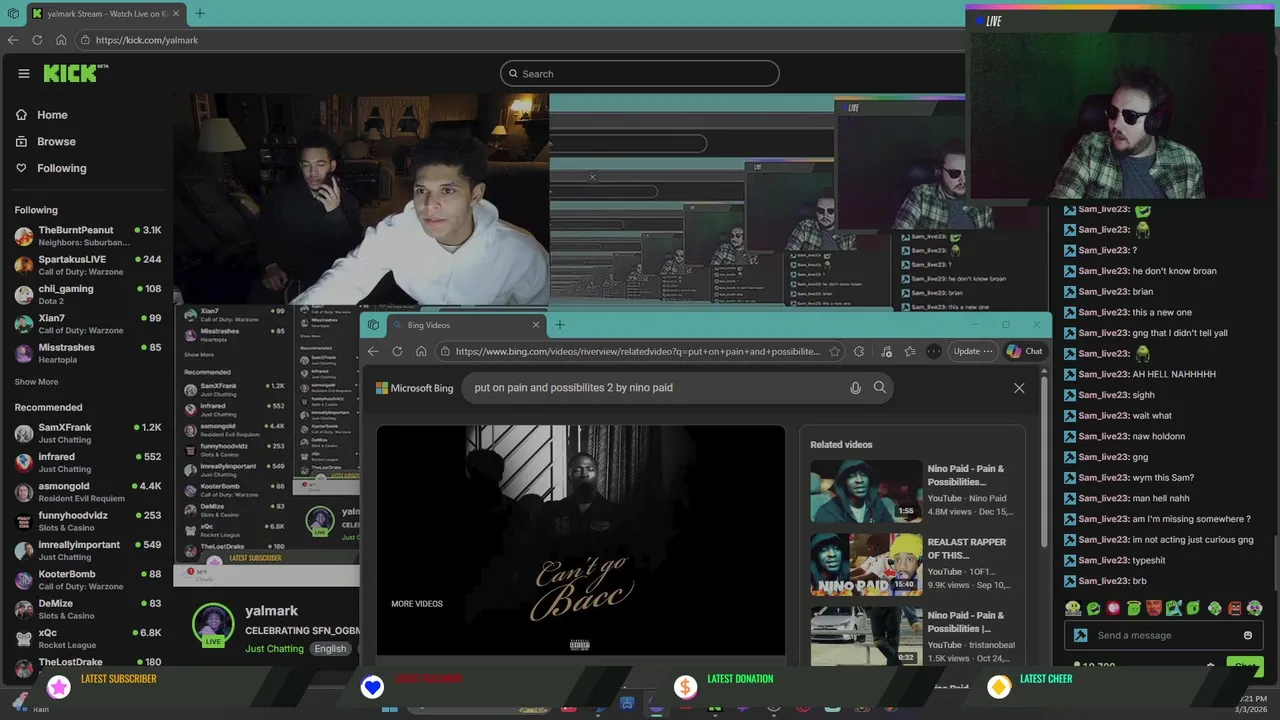Click the KICK logo
Image resolution: width=1280 pixels, height=720 pixels.
click(x=76, y=73)
